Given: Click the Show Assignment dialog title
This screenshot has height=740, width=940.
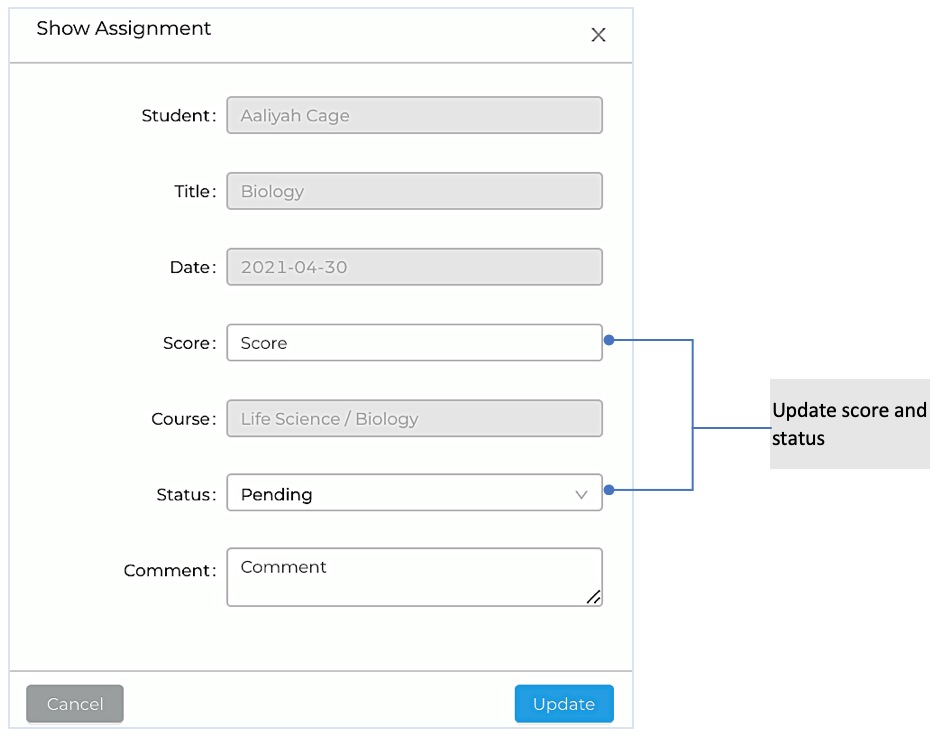Looking at the screenshot, I should 124,29.
